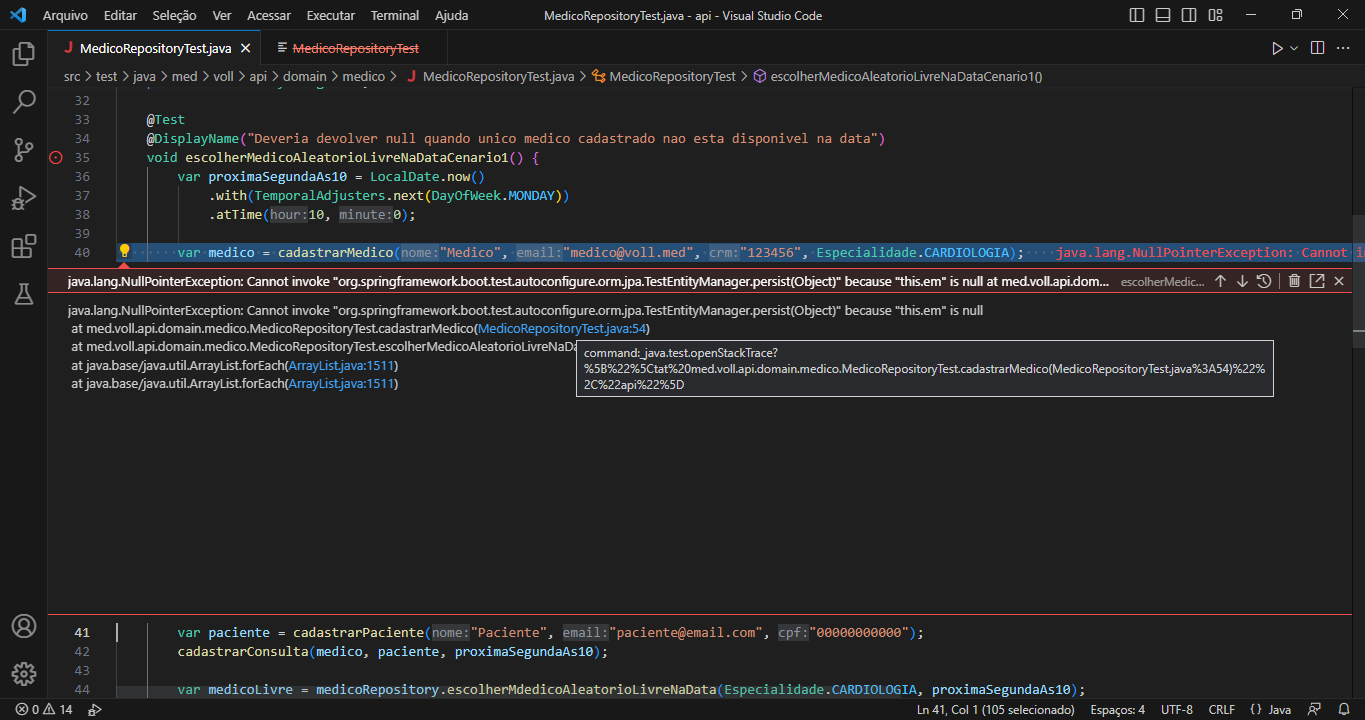This screenshot has width=1365, height=720.
Task: Open the Manage gear menu
Action: point(23,673)
